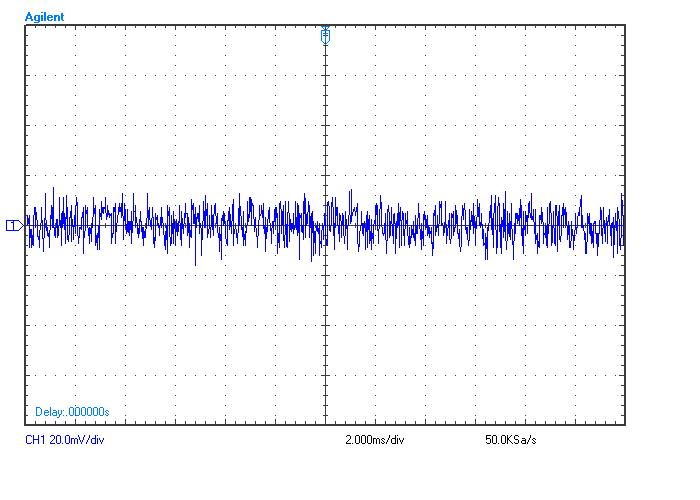700x500 pixels.
Task: Click the bottom end of the vertical center axis
Action: tap(325, 423)
